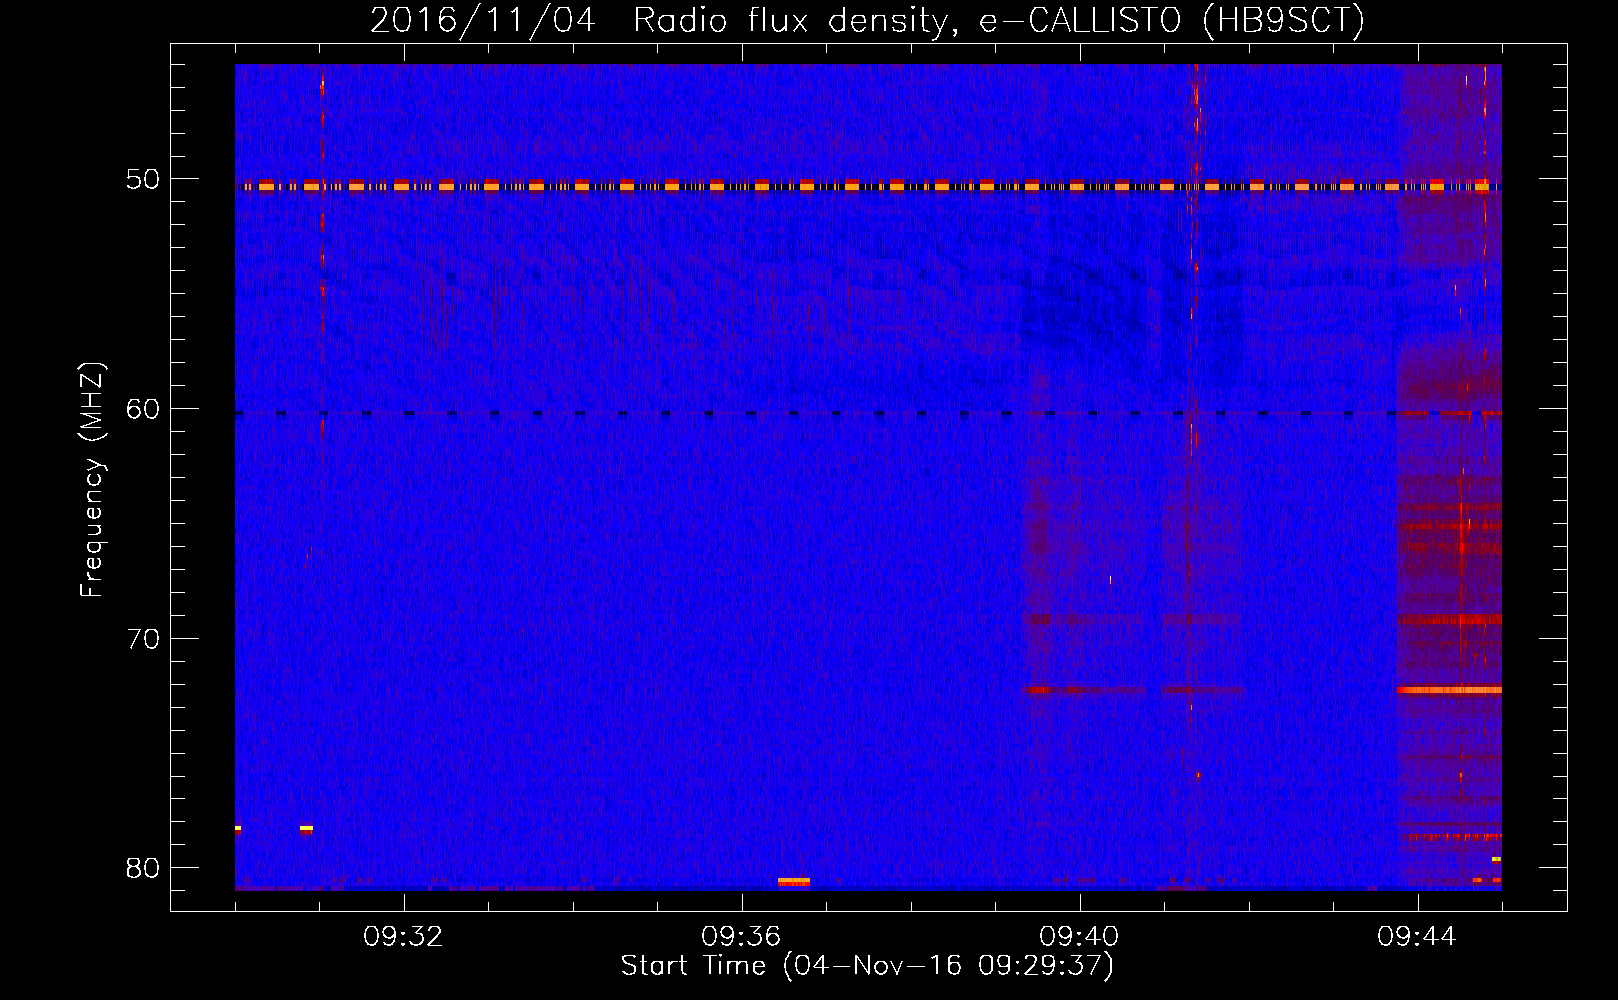Click the orange blob at bottom near 09:36
This screenshot has height=1000, width=1618.
(x=794, y=881)
